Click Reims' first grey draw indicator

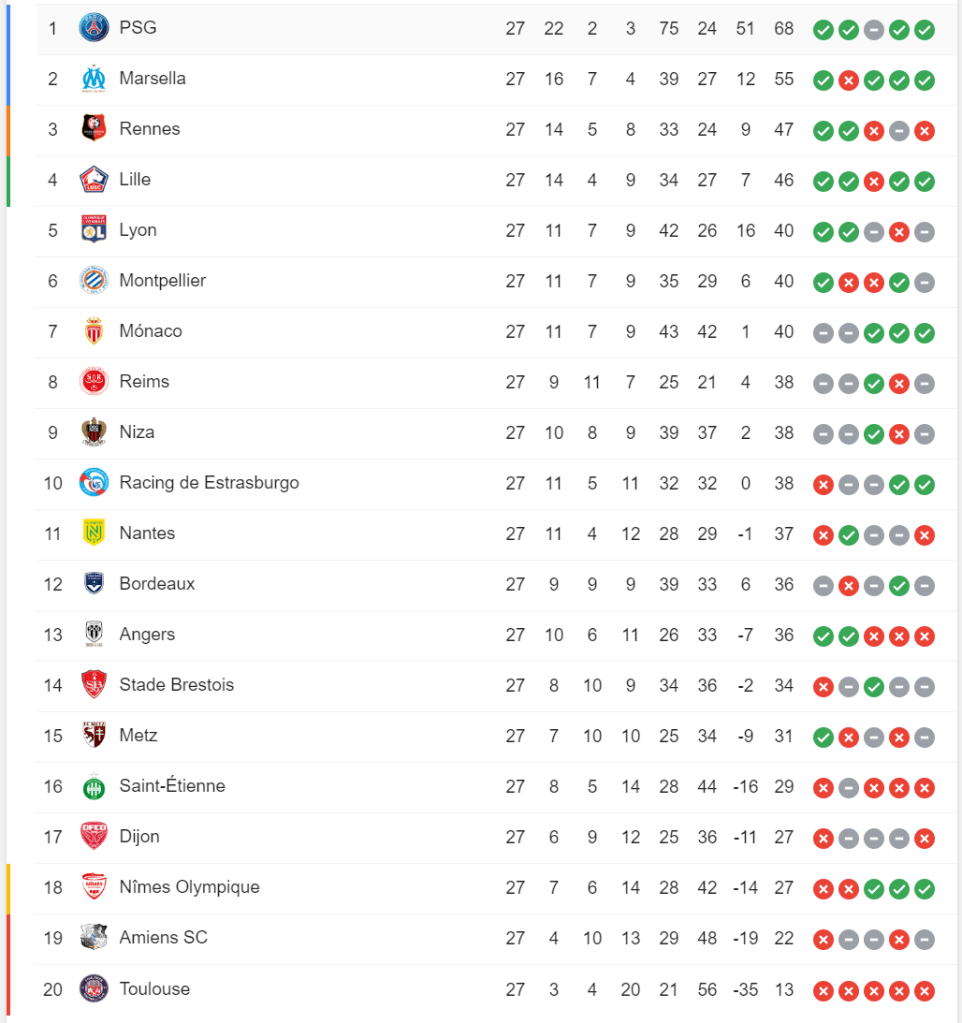tap(823, 383)
